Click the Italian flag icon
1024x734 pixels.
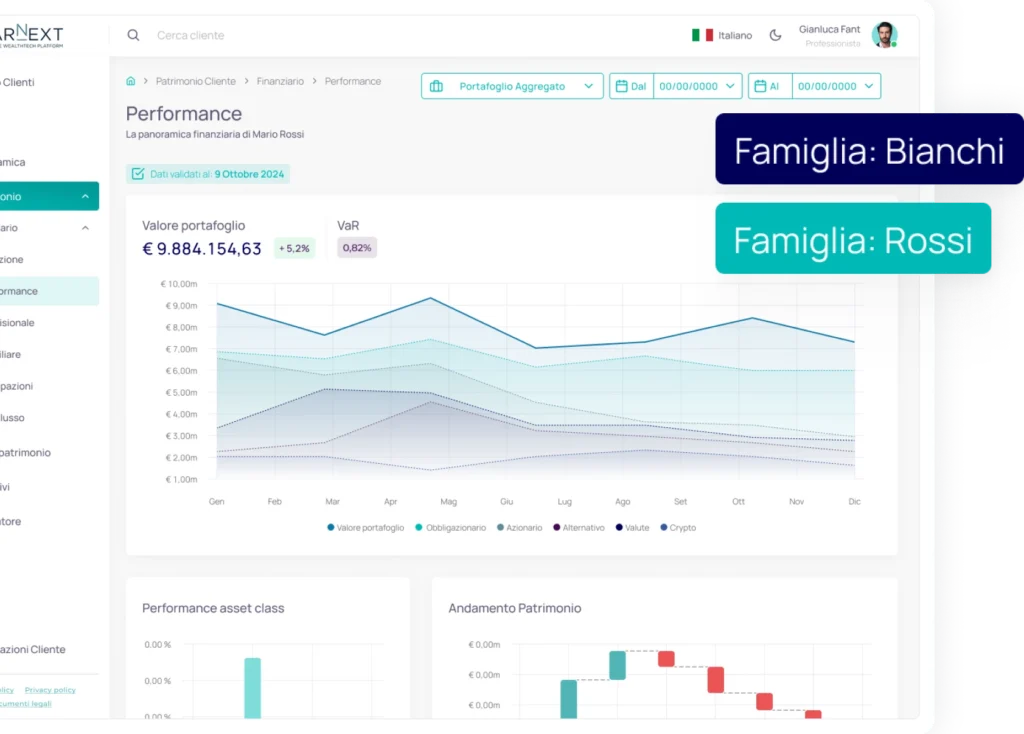pyautogui.click(x=702, y=35)
